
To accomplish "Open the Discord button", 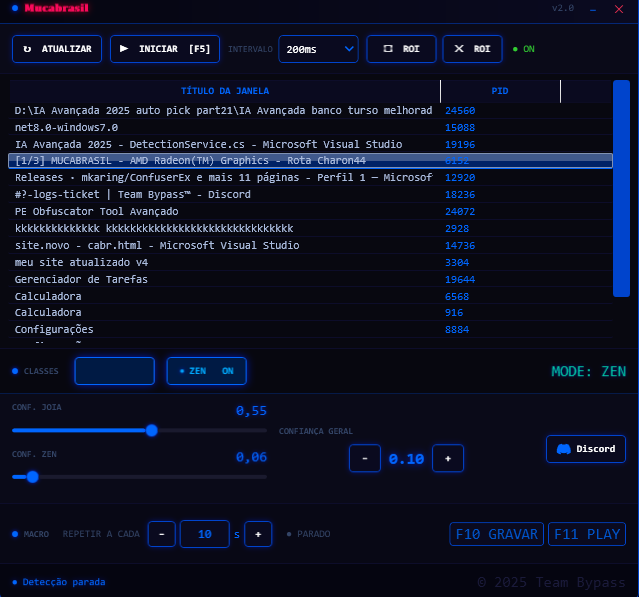I will coord(586,449).
